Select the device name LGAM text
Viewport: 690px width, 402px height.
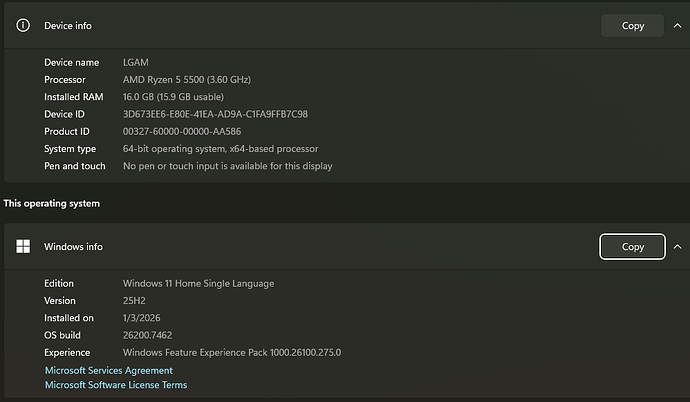click(x=136, y=62)
